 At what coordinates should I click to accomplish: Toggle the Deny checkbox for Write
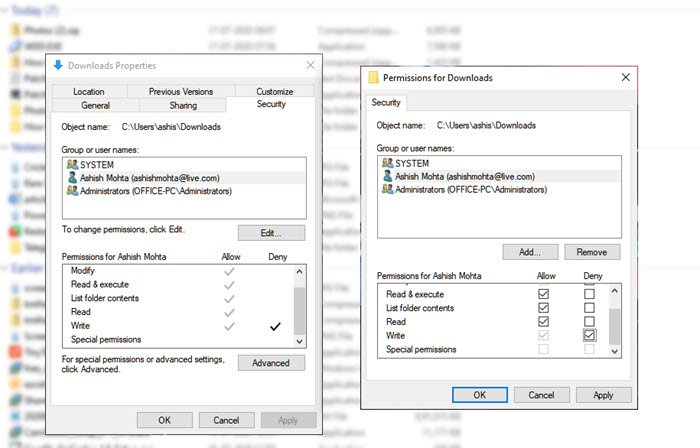589,336
